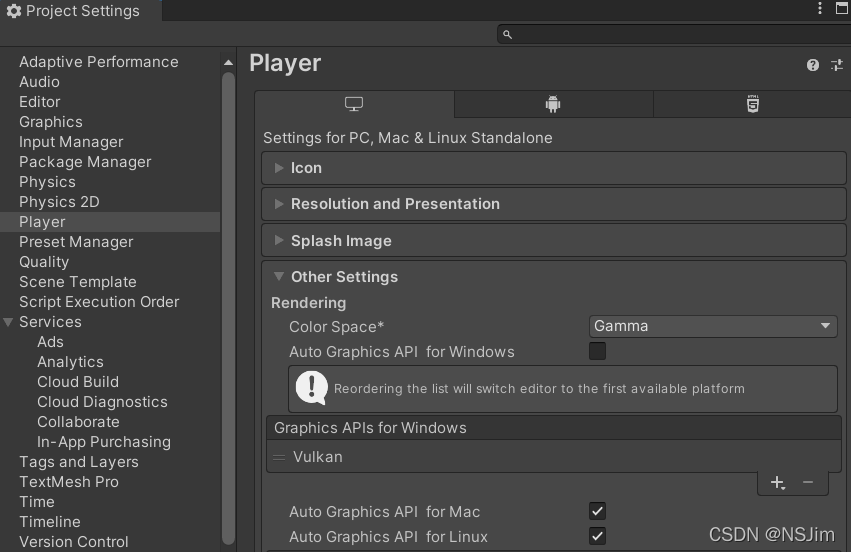Open the Android platform settings tab
The image size is (851, 552).
553,104
